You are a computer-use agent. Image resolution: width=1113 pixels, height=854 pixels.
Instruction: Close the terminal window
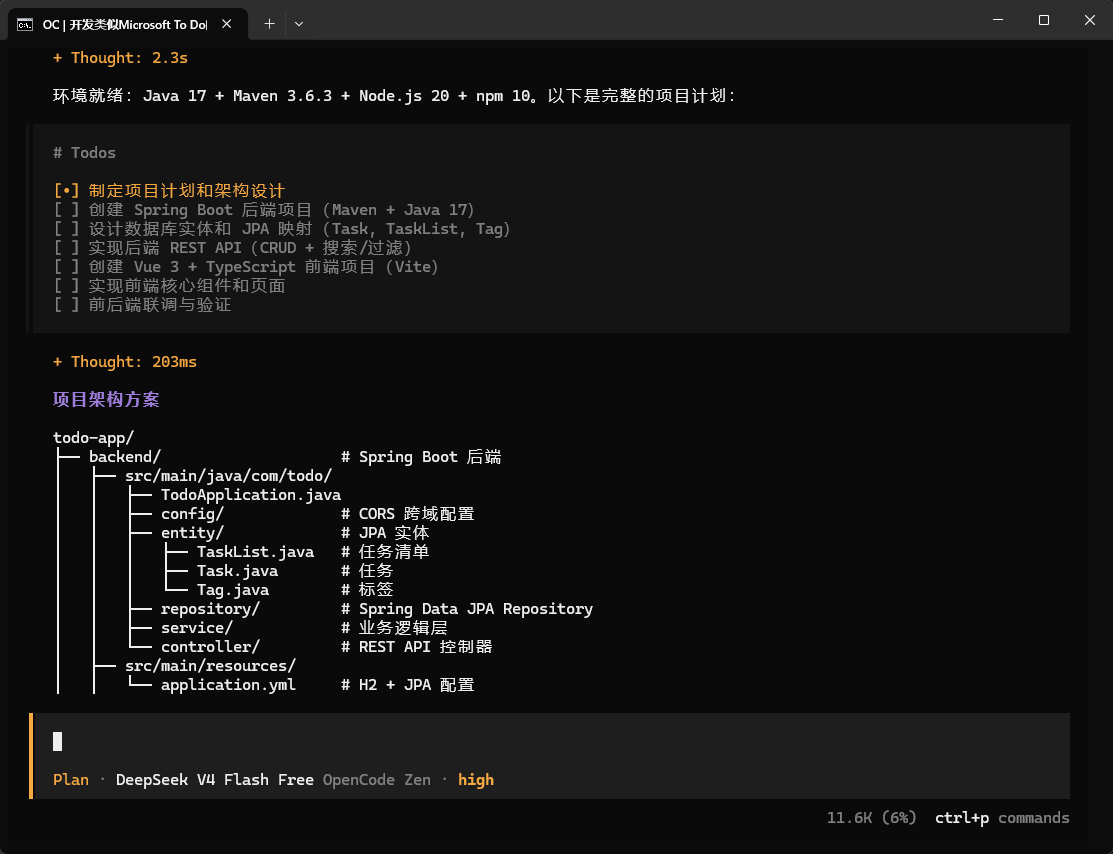pyautogui.click(x=1090, y=21)
